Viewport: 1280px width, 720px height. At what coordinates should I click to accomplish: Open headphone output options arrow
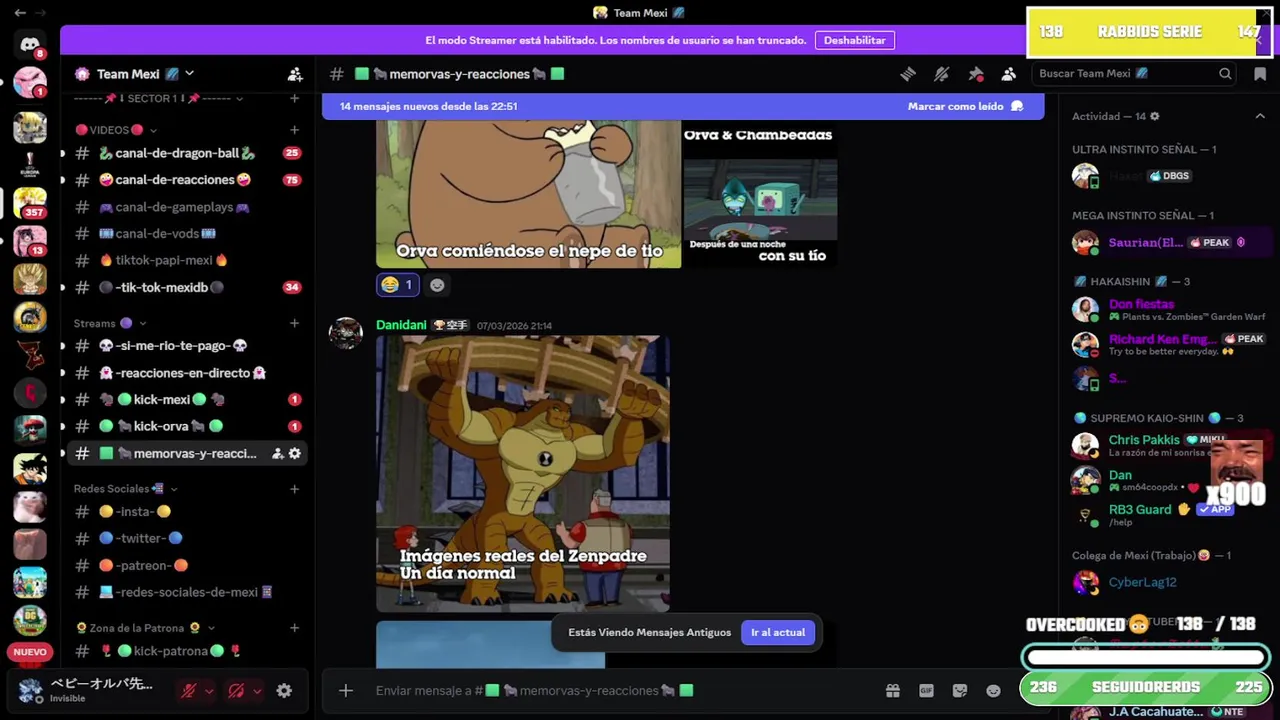click(256, 690)
